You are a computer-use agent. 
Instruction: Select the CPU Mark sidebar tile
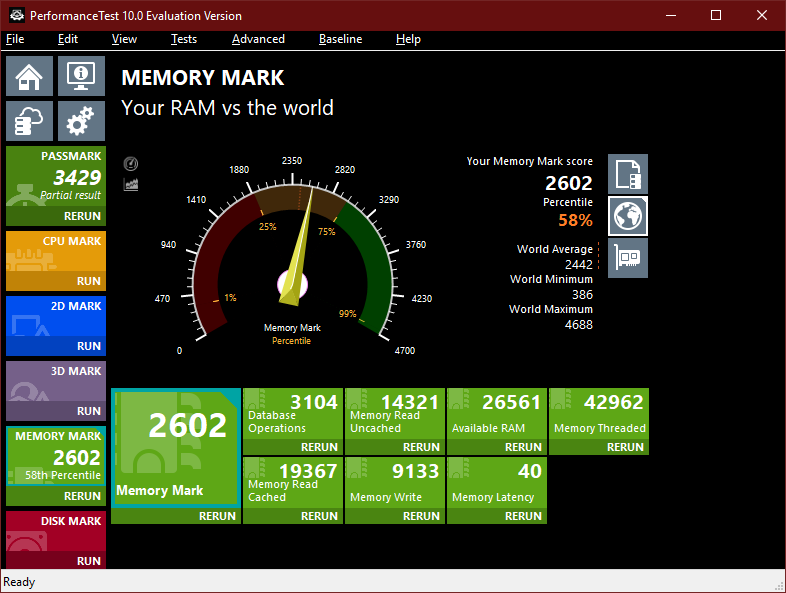56,251
